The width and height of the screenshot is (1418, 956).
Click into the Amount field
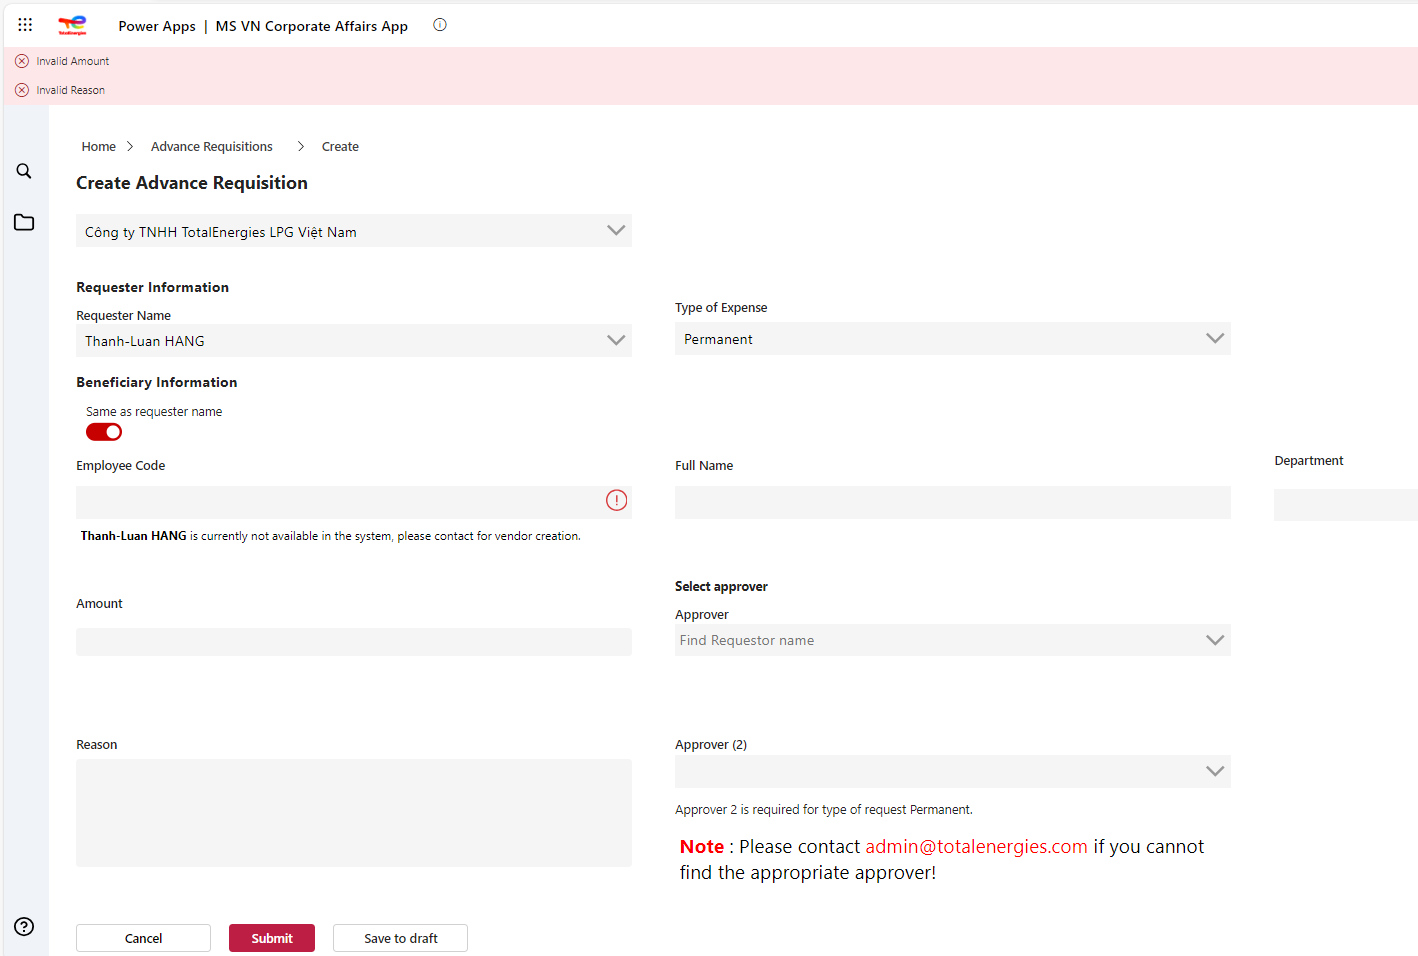pyautogui.click(x=354, y=642)
